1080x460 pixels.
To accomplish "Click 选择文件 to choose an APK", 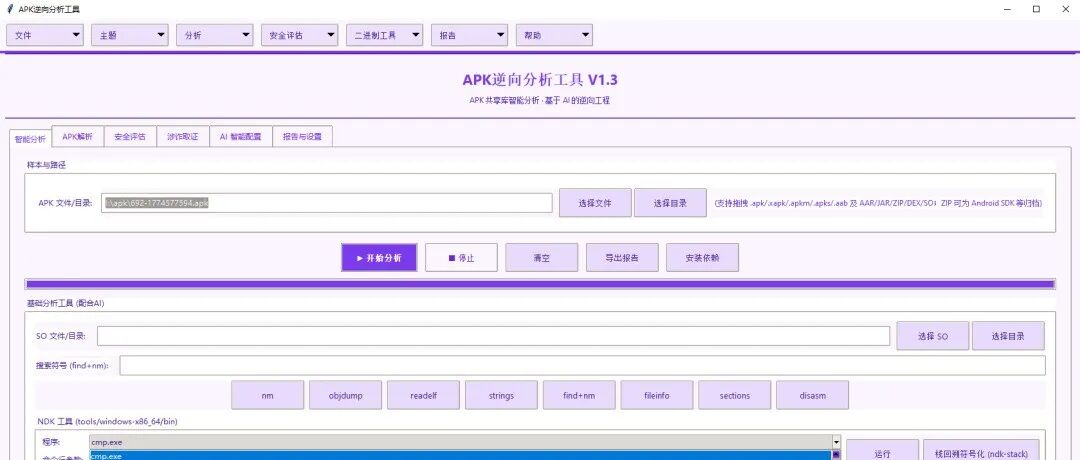I will (x=595, y=203).
